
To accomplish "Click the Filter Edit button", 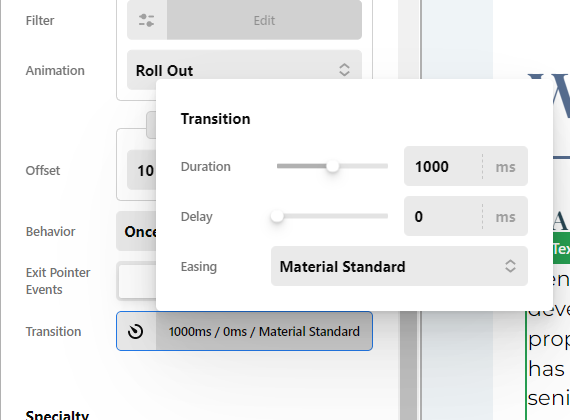I will [264, 20].
